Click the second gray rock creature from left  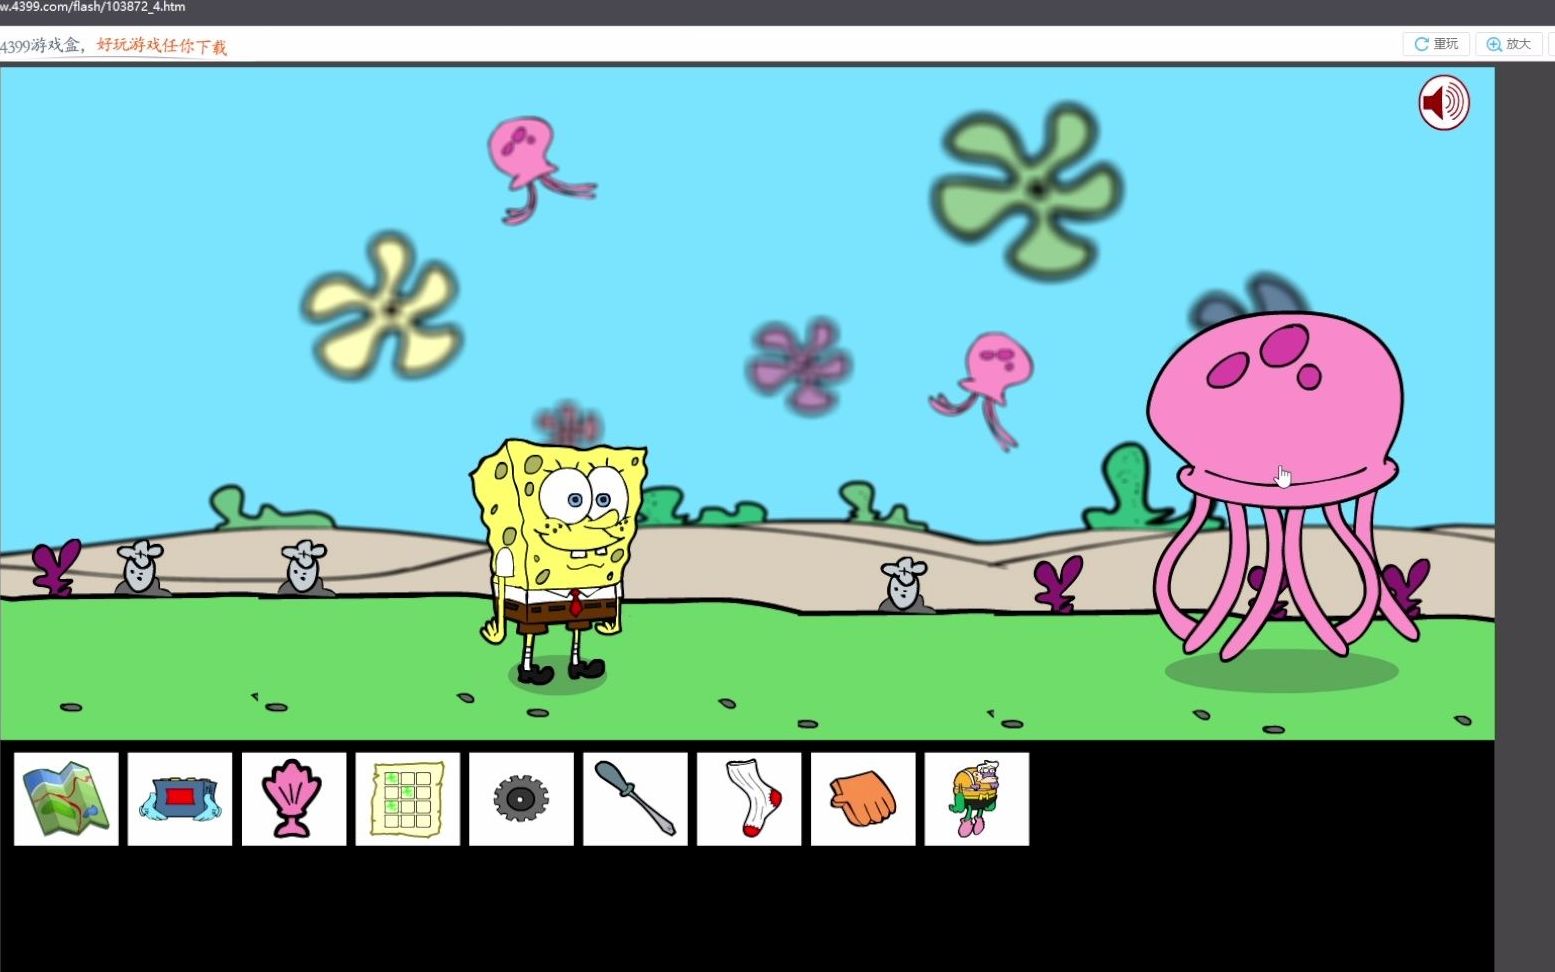click(304, 567)
